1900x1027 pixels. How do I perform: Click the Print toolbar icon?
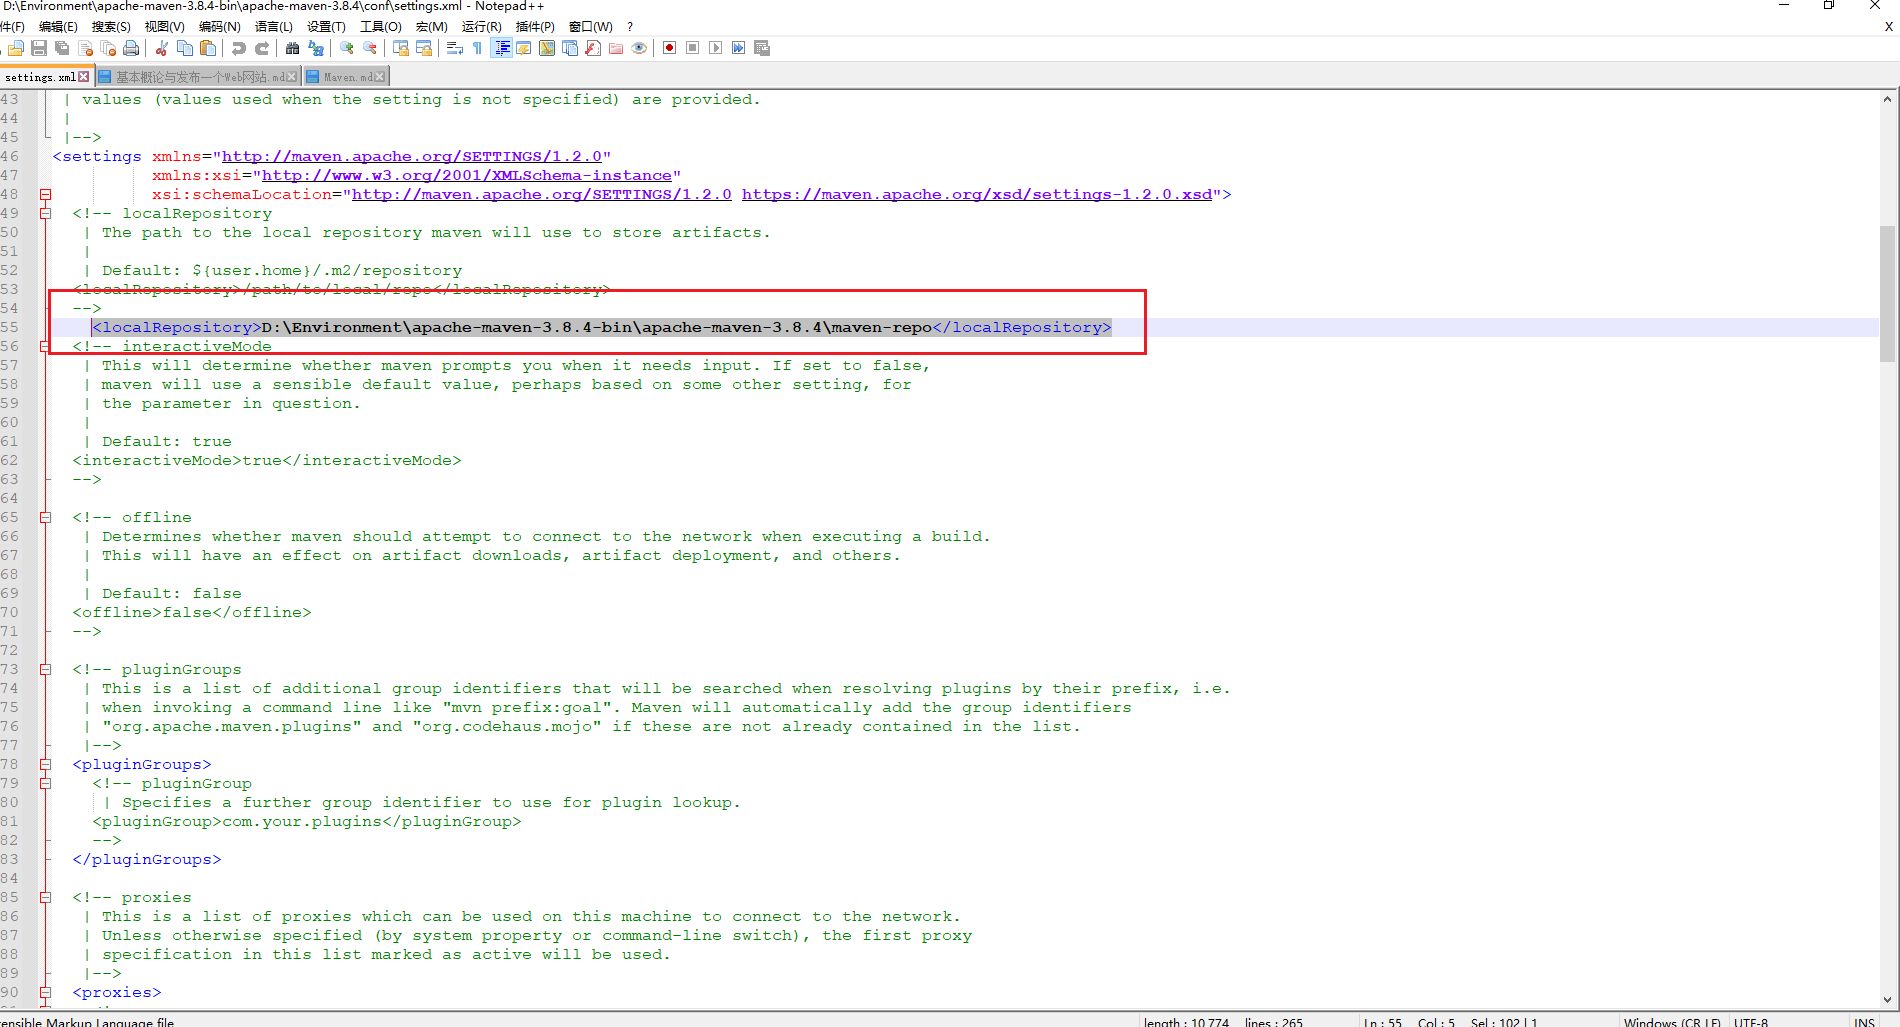131,48
